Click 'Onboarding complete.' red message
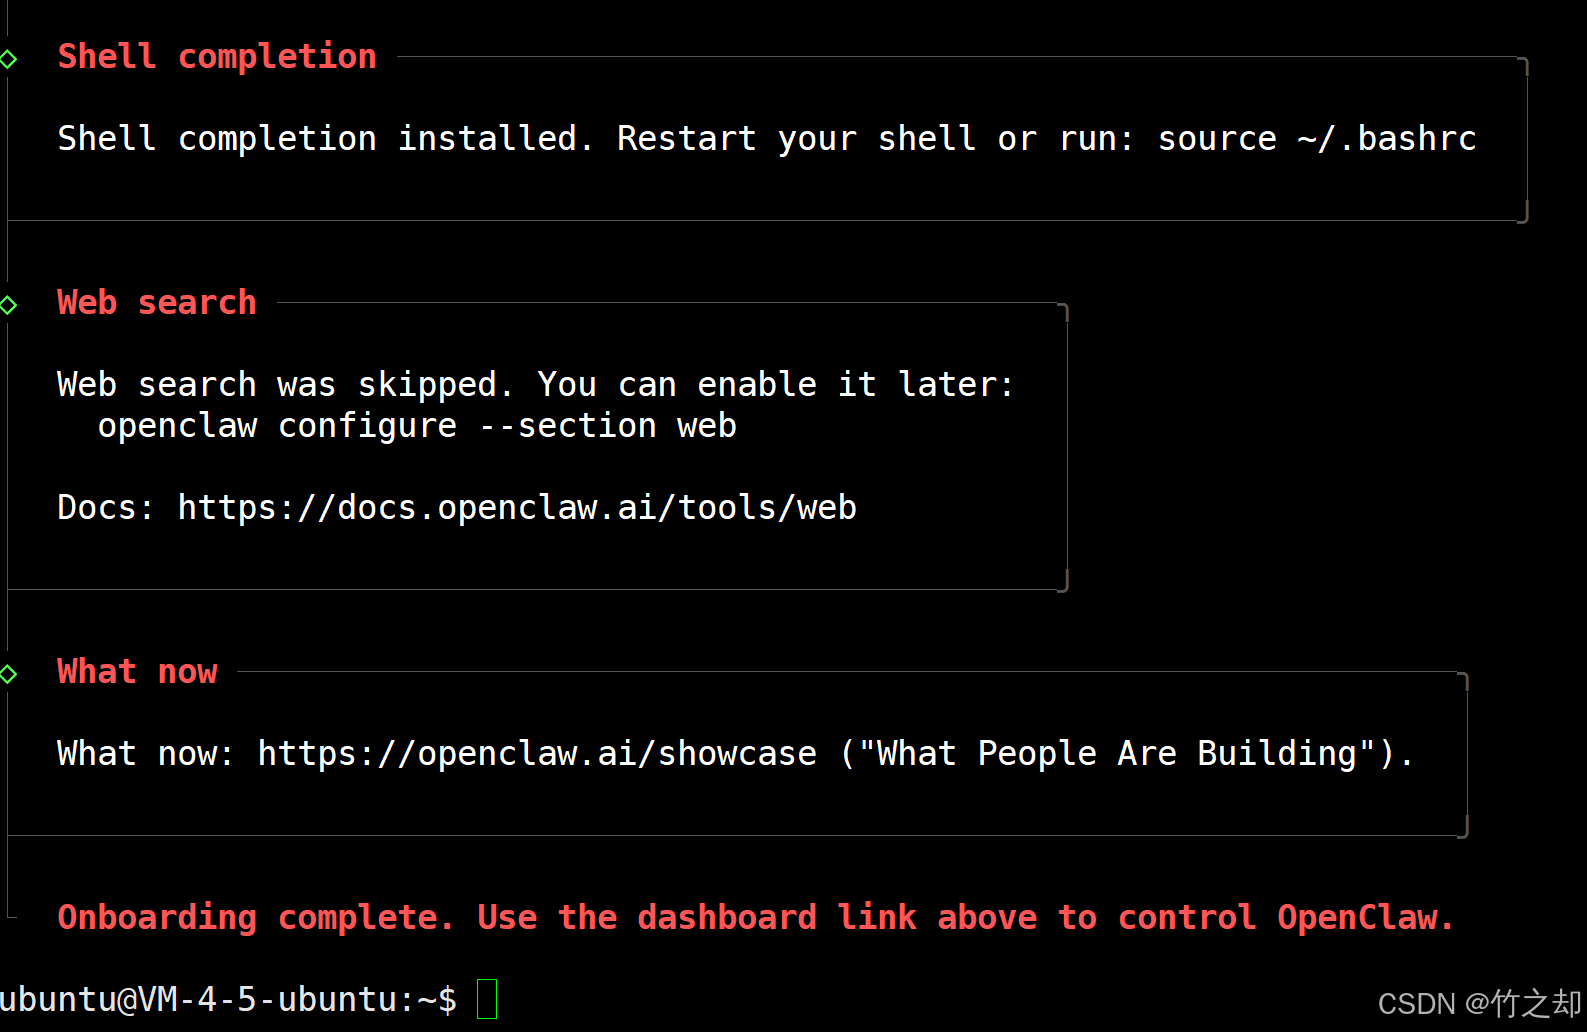The height and width of the screenshot is (1032, 1587). click(256, 918)
